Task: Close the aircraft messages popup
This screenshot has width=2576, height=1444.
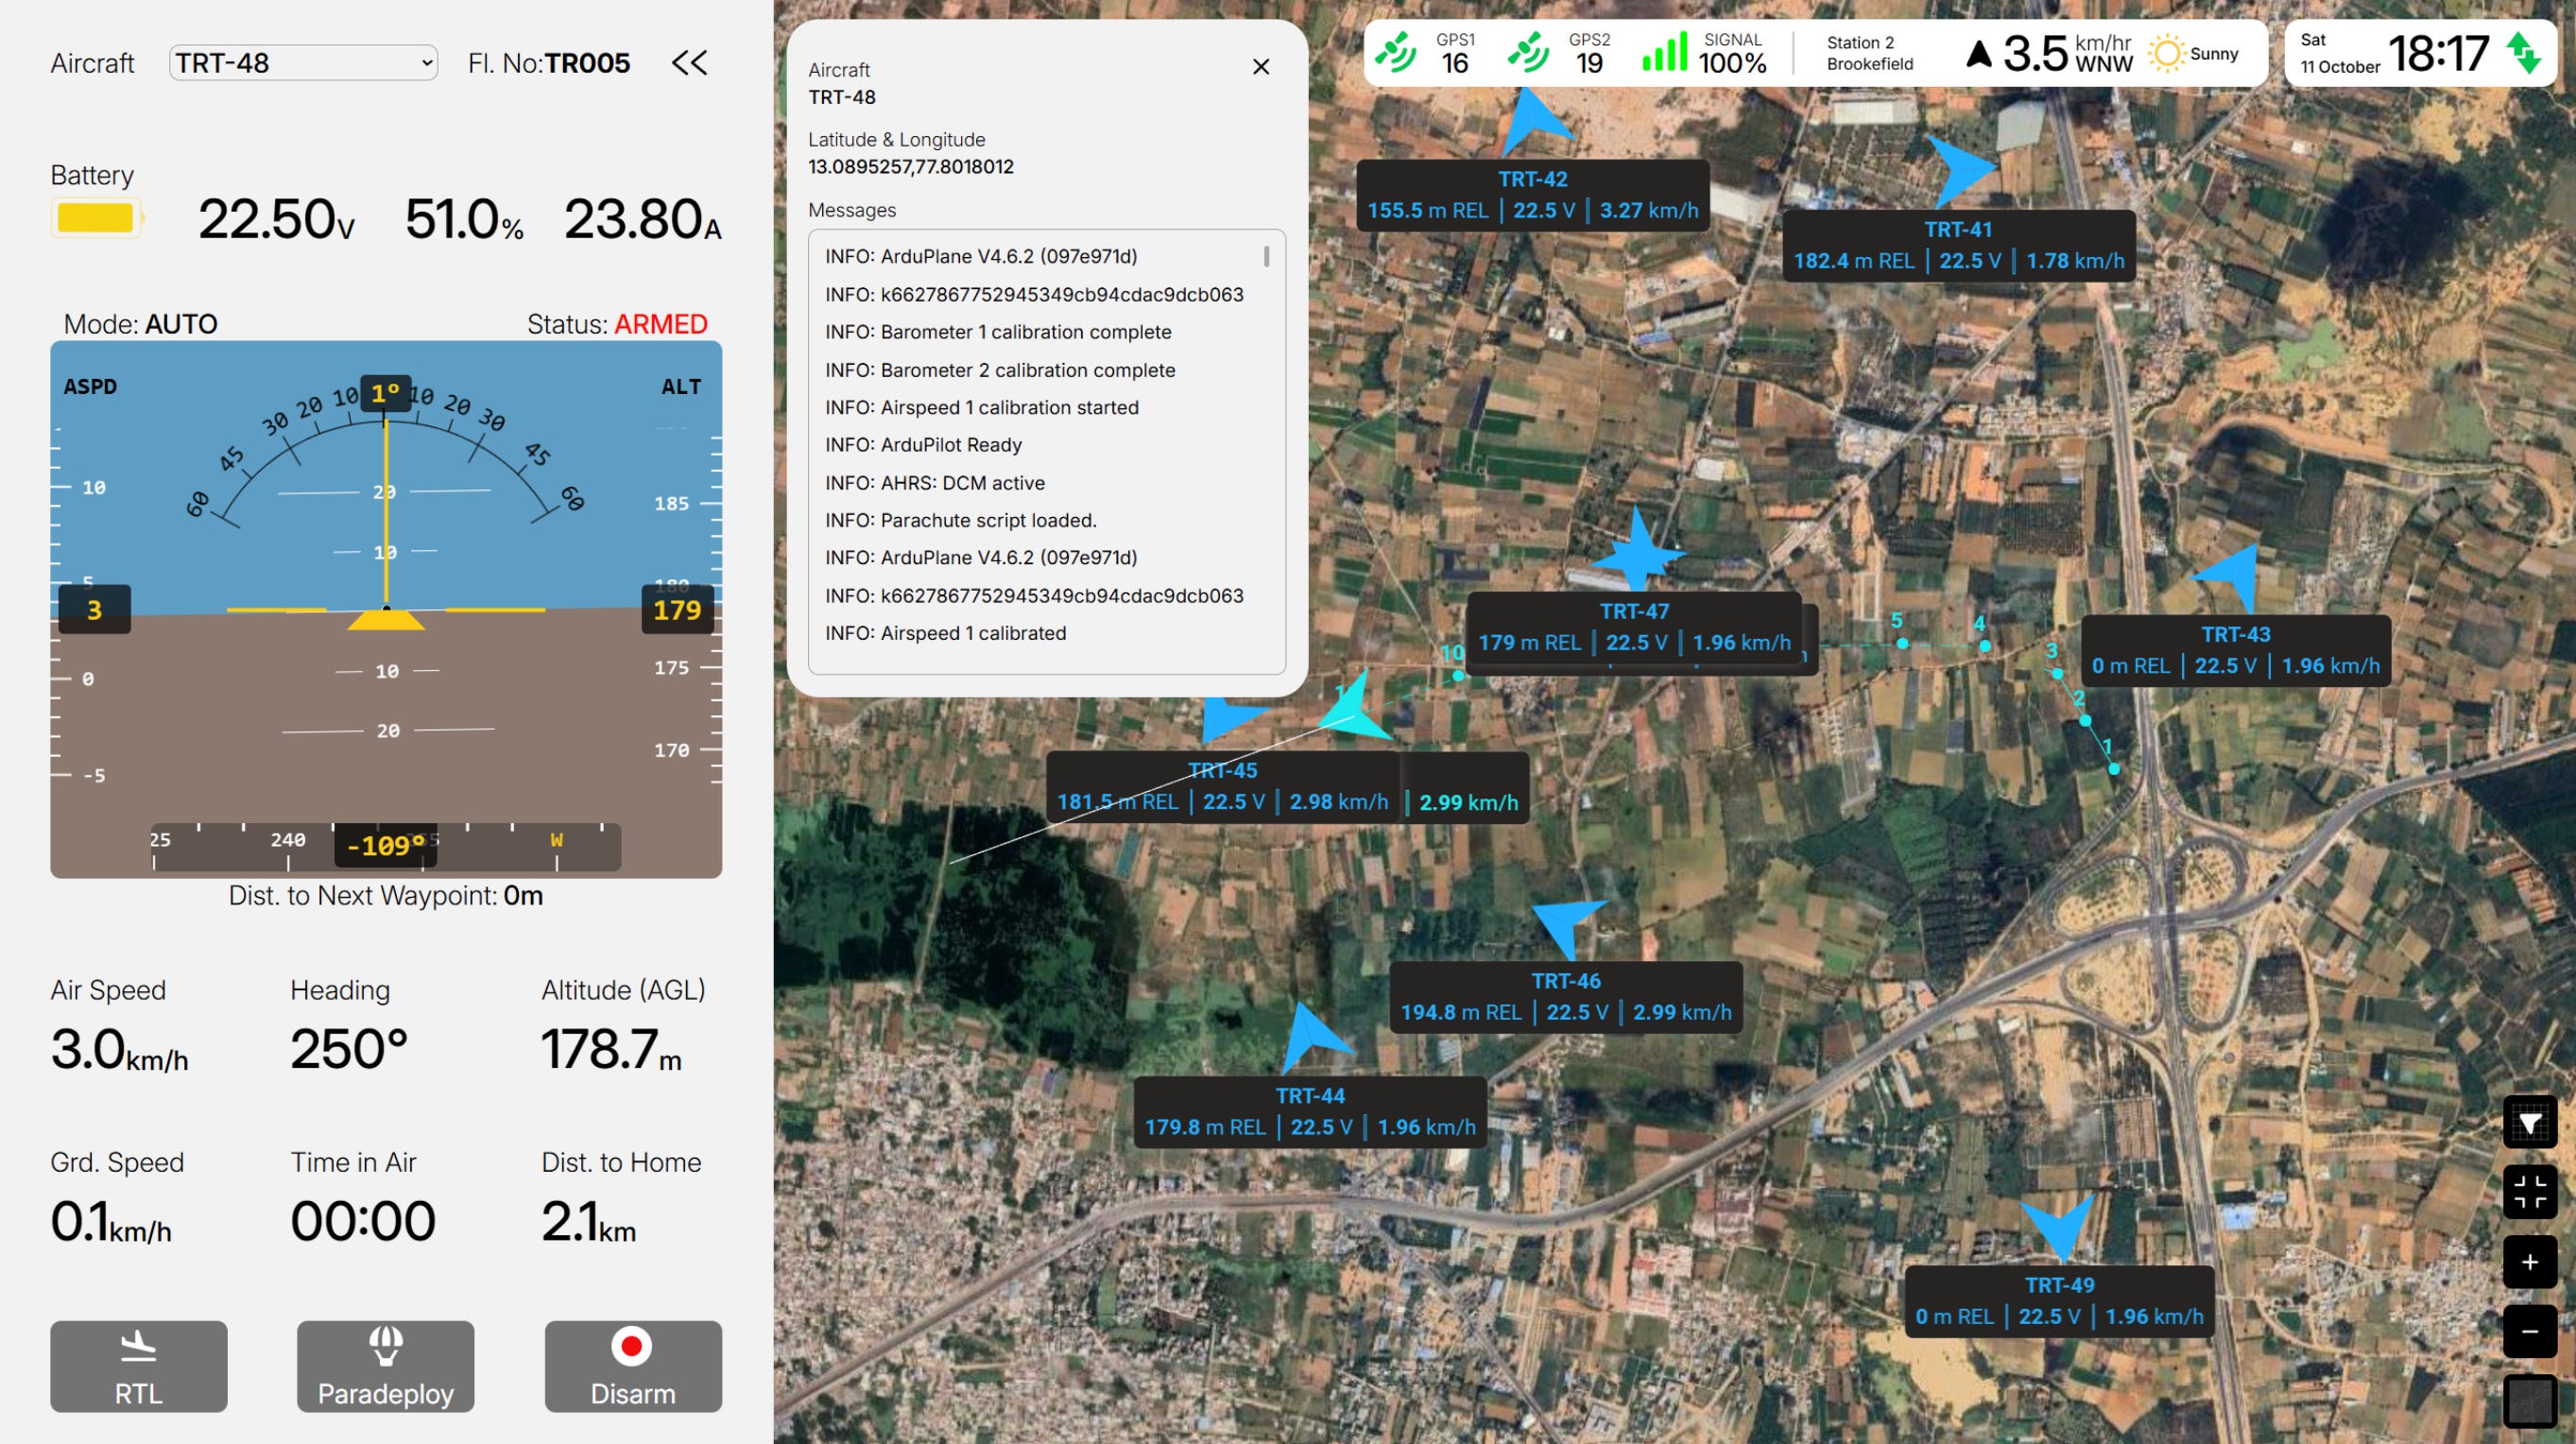Action: click(1260, 67)
